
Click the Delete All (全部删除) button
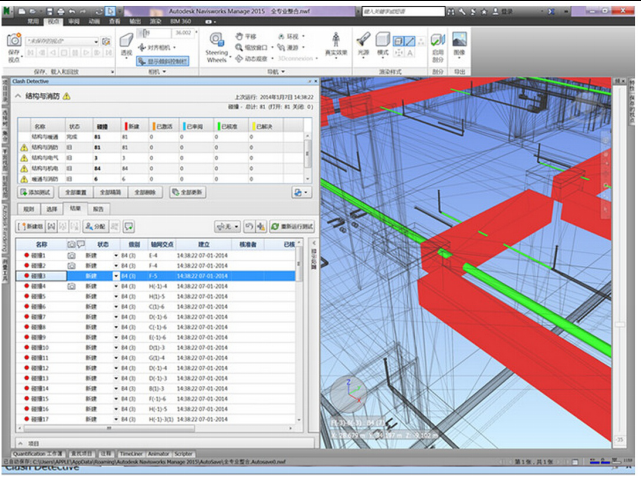point(145,192)
